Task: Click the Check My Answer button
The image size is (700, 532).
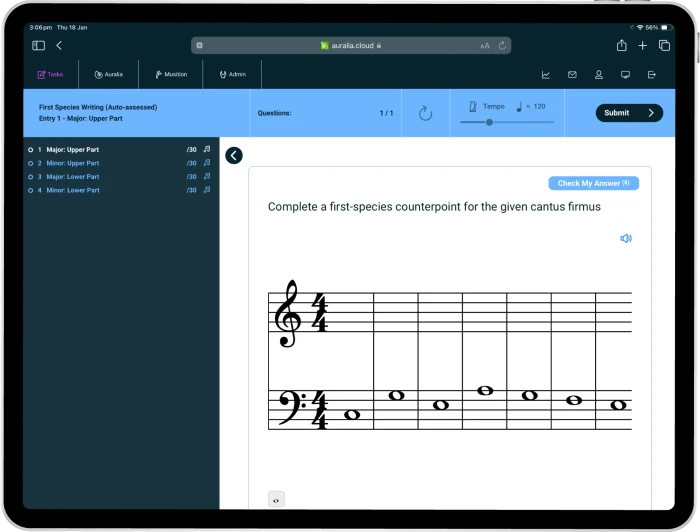Action: tap(593, 183)
